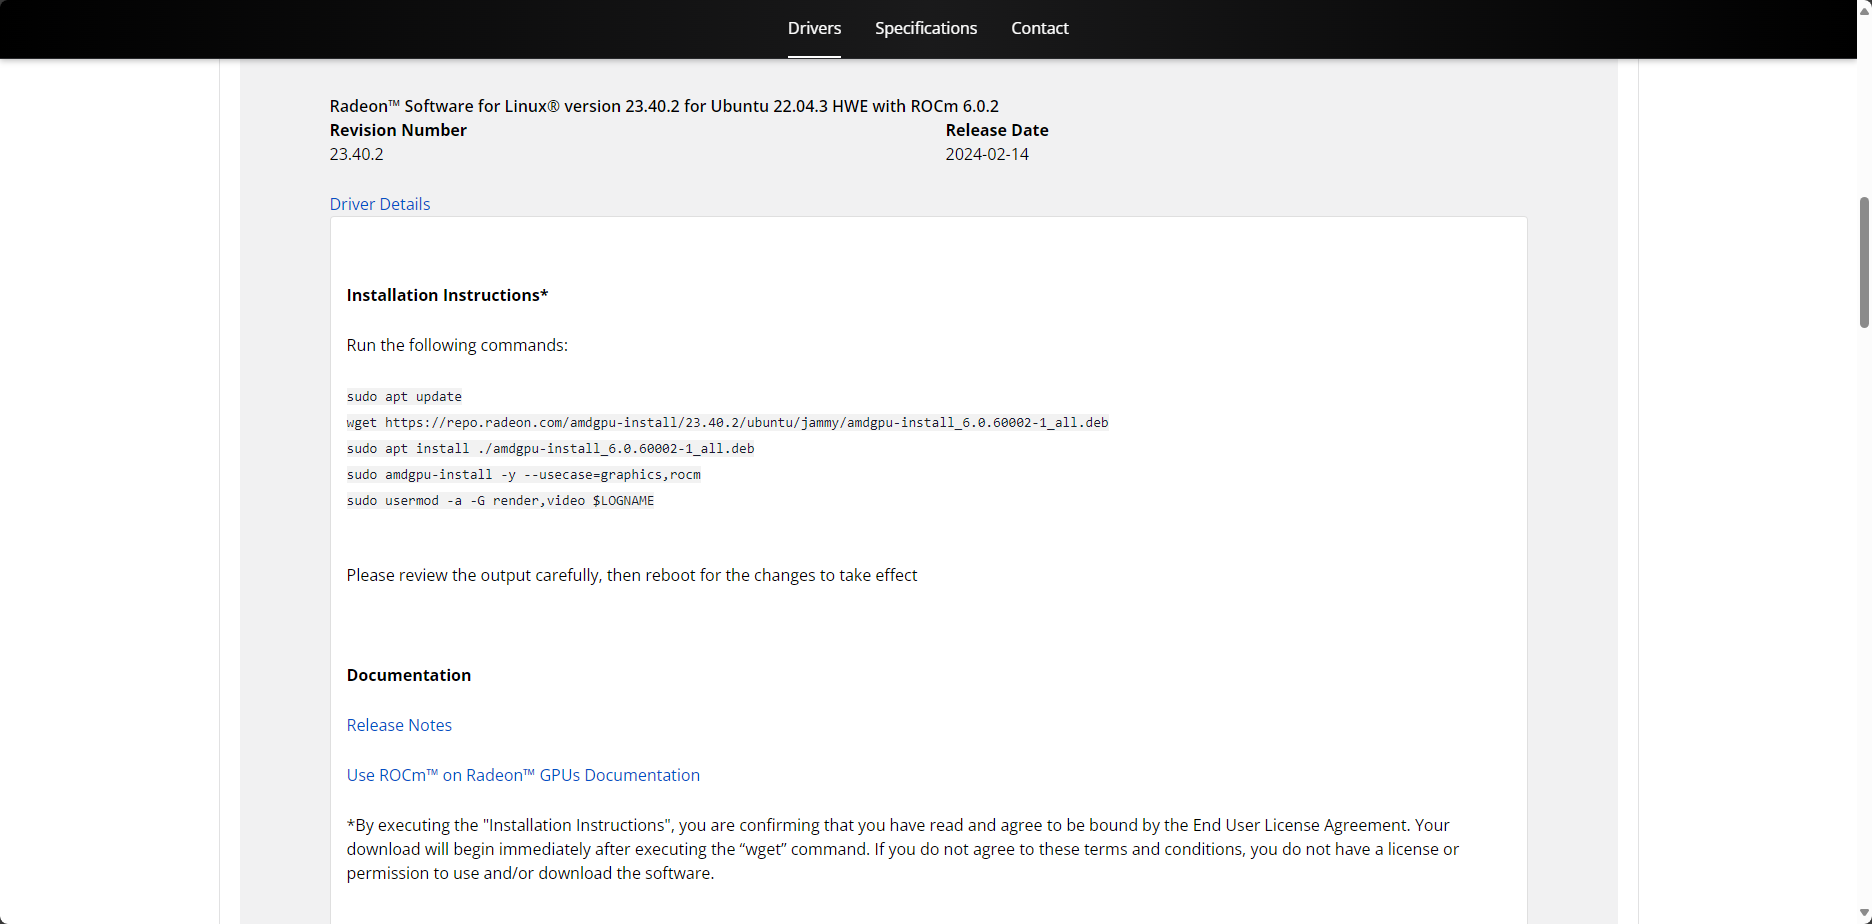Switch to the Specifications tab
The width and height of the screenshot is (1872, 924).
926,28
